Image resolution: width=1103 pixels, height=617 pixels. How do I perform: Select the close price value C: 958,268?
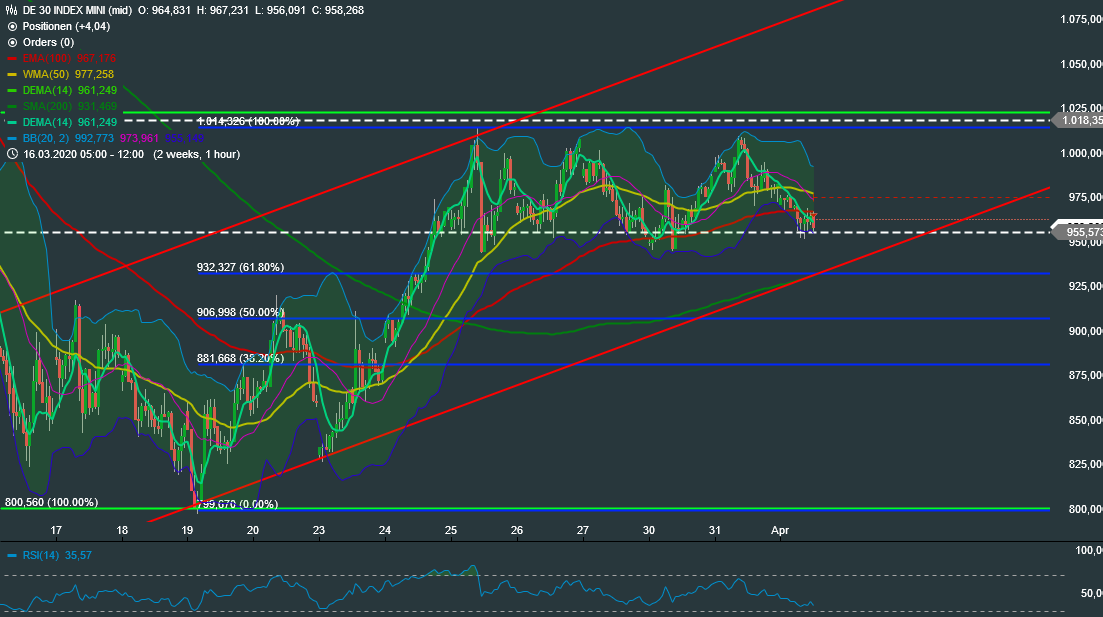pos(338,11)
